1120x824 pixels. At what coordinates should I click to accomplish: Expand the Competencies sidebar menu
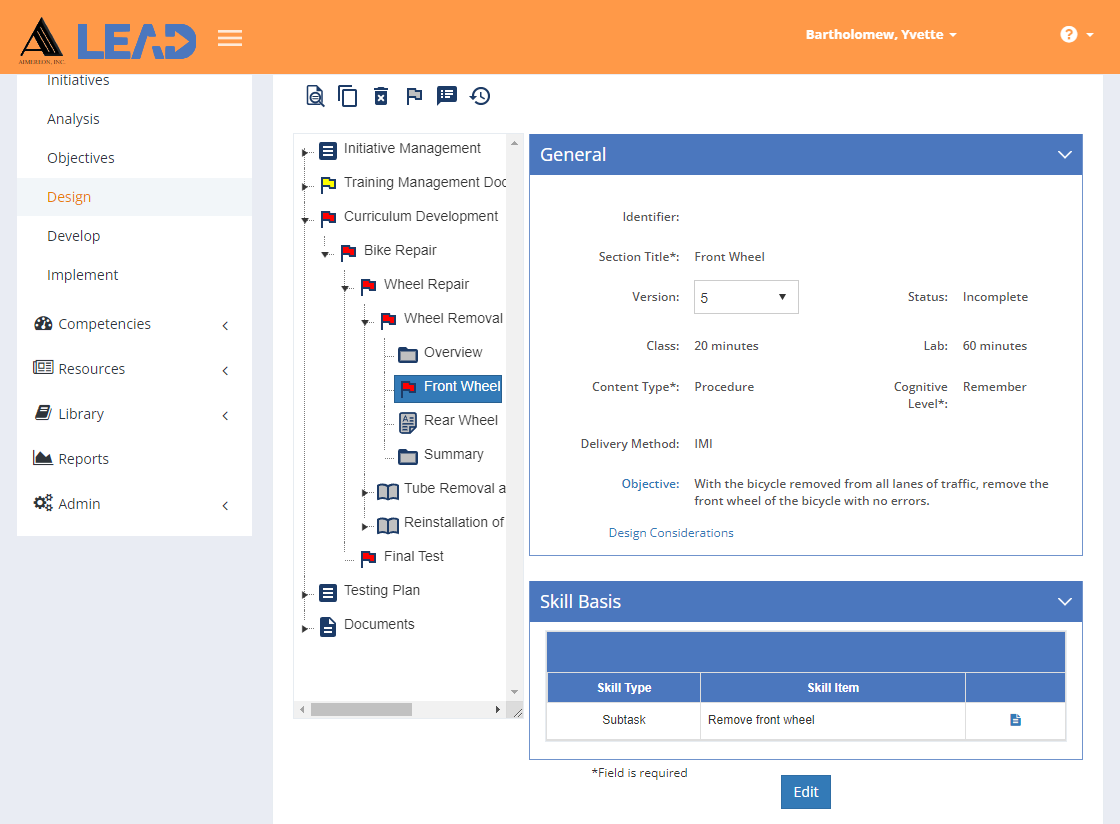click(134, 324)
